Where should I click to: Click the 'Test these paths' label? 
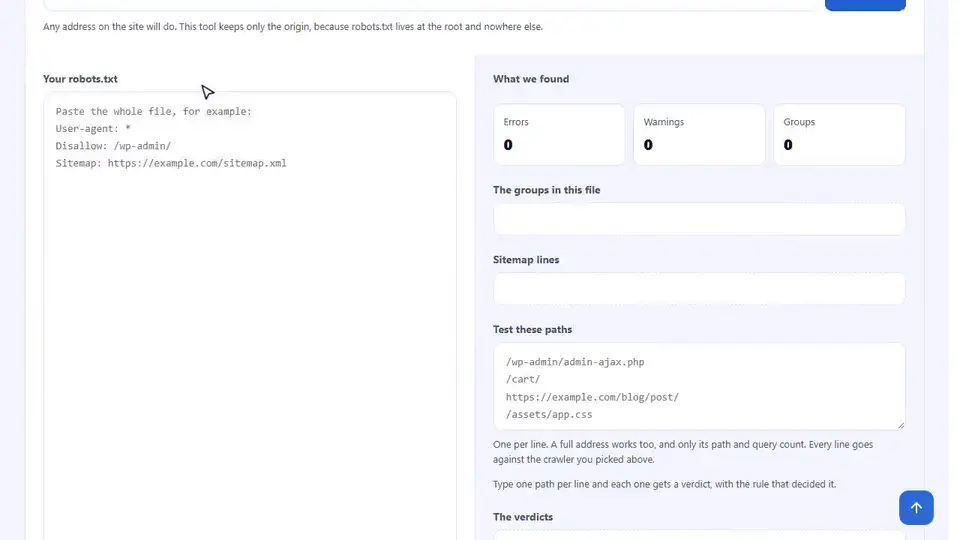(532, 329)
